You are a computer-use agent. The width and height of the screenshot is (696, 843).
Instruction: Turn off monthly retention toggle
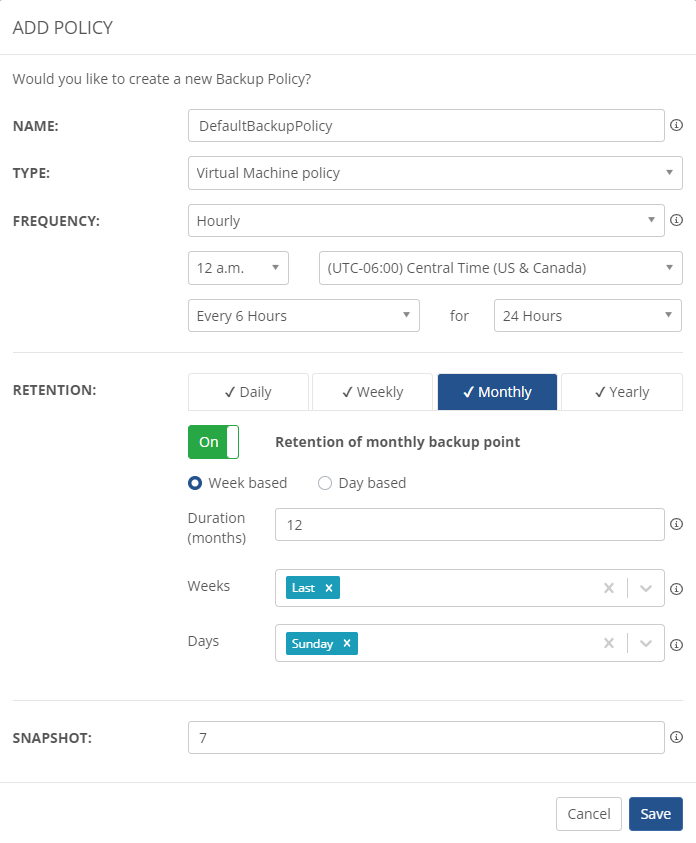pos(214,442)
